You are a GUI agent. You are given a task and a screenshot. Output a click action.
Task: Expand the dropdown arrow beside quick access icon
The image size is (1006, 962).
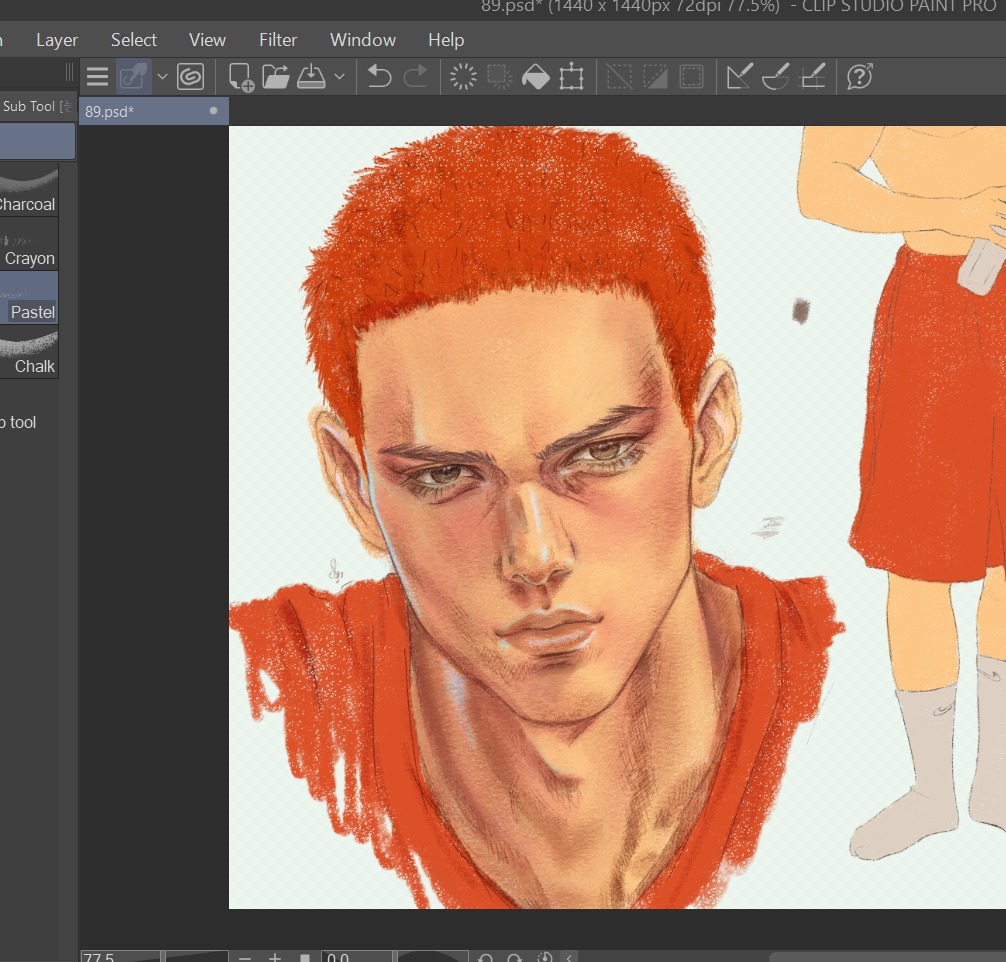(162, 77)
